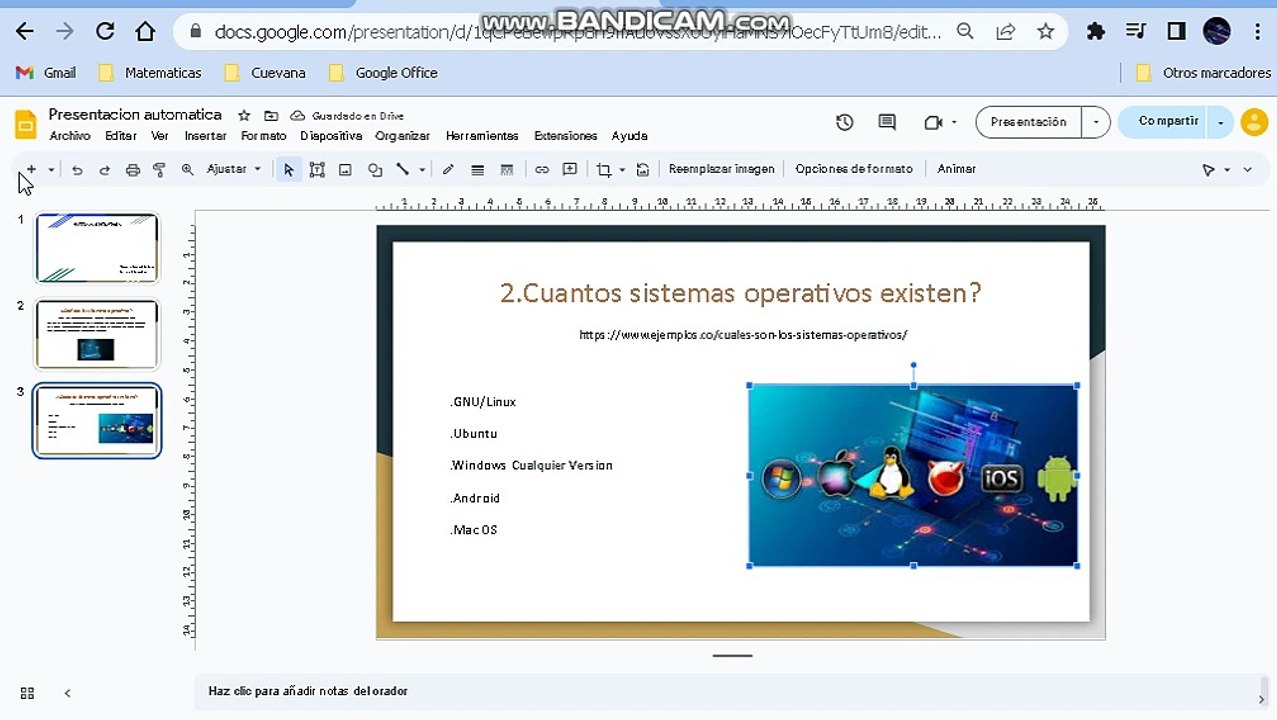Open the Organizar menu
Viewport: 1277px width, 720px height.
pos(403,136)
